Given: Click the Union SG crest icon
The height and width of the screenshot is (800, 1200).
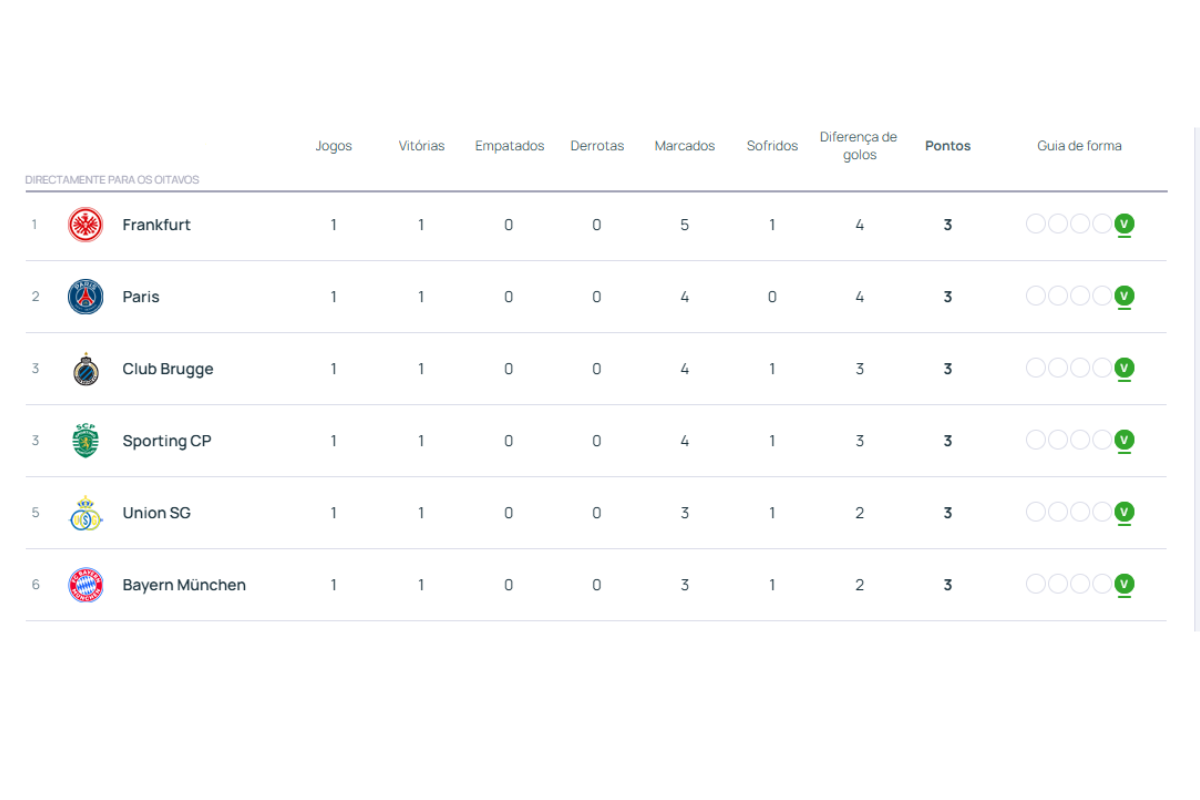Looking at the screenshot, I should [85, 513].
